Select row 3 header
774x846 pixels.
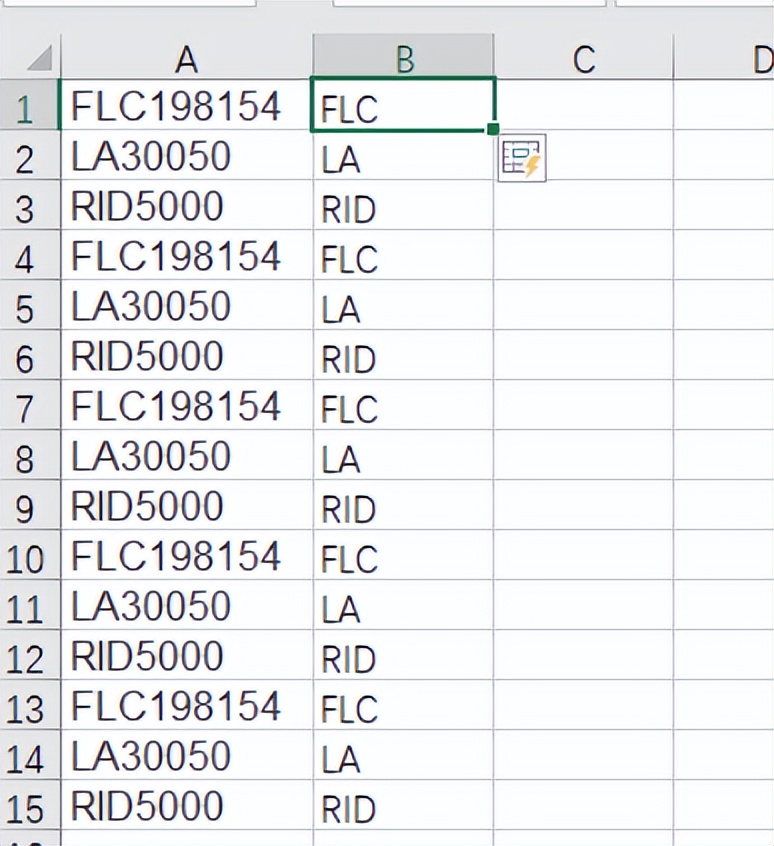[30, 205]
